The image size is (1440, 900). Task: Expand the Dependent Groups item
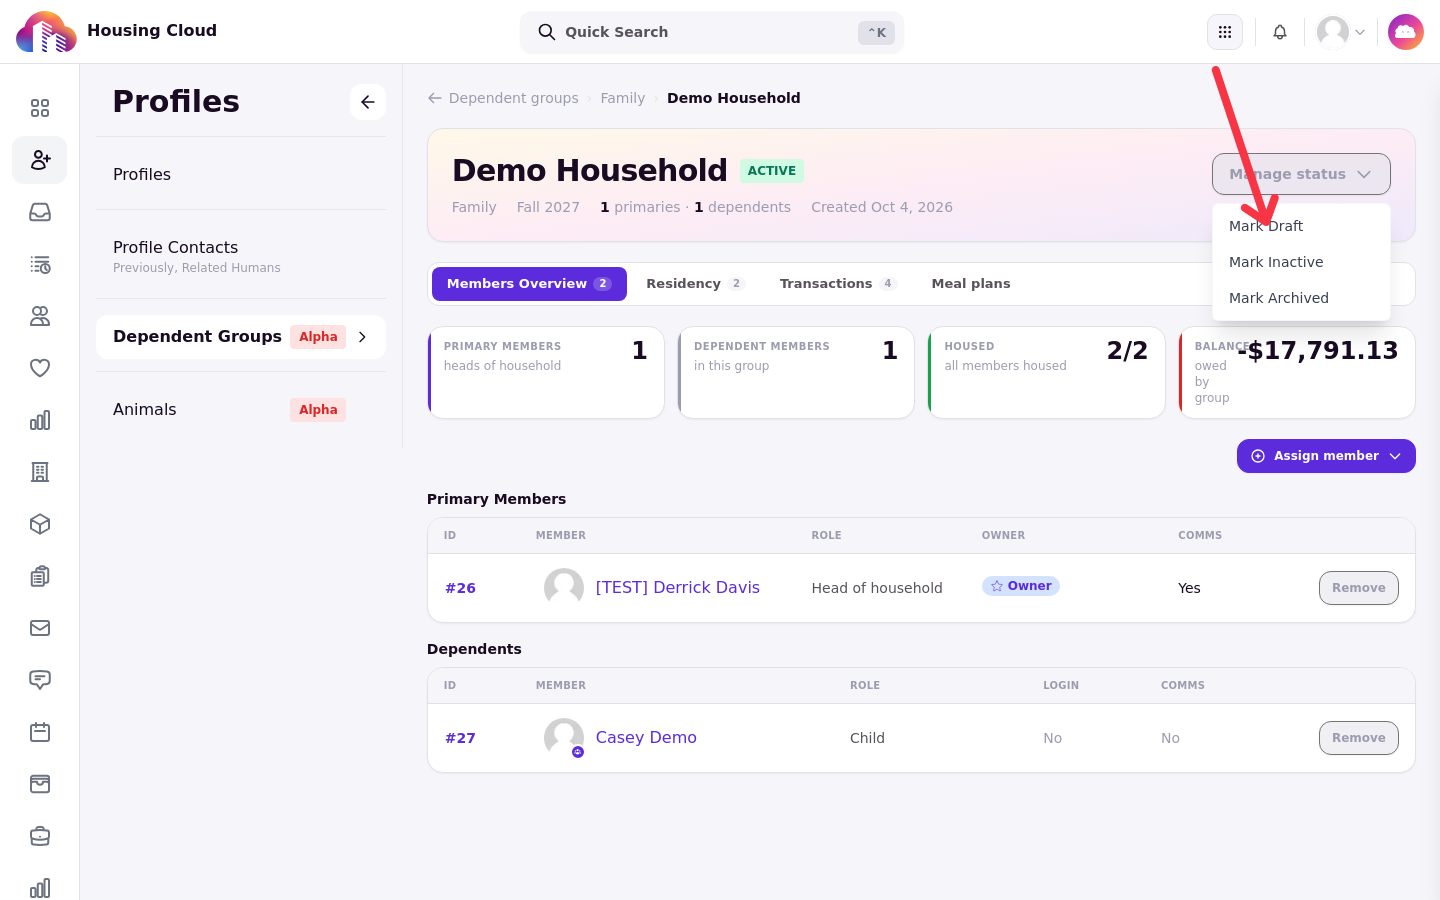(241, 337)
